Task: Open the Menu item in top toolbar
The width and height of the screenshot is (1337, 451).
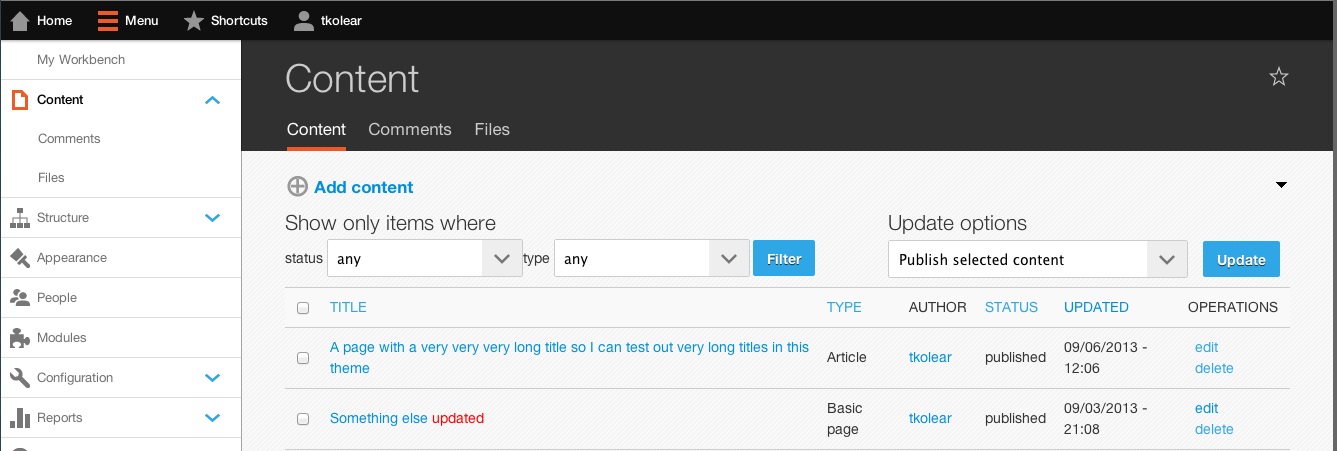Action: click(128, 20)
